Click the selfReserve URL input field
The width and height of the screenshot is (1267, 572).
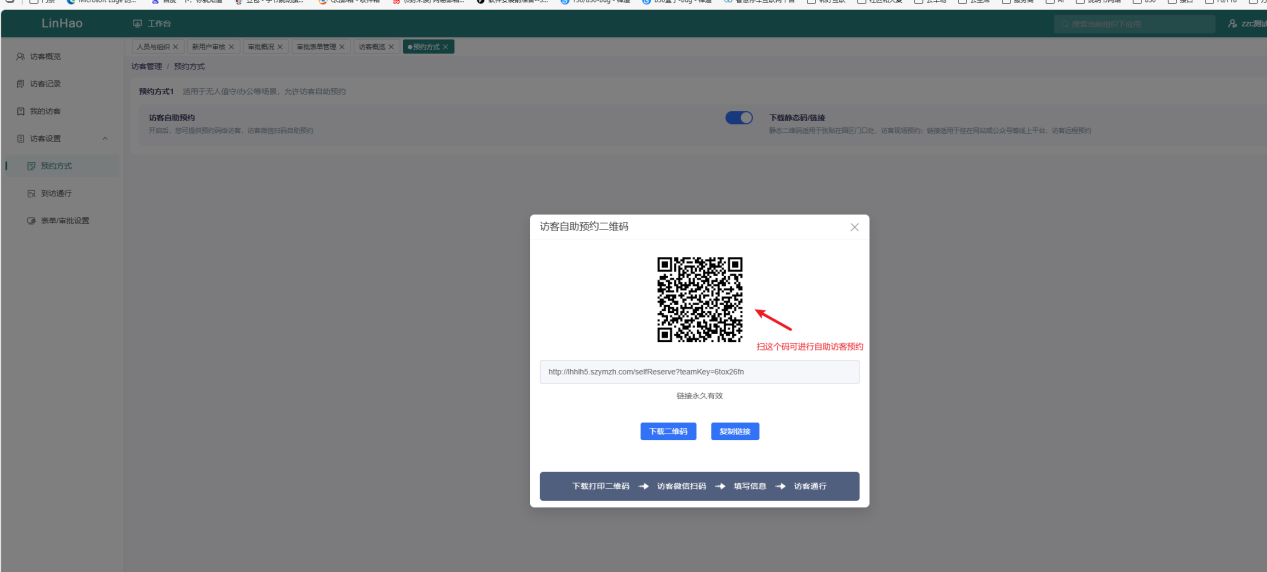(x=699, y=372)
